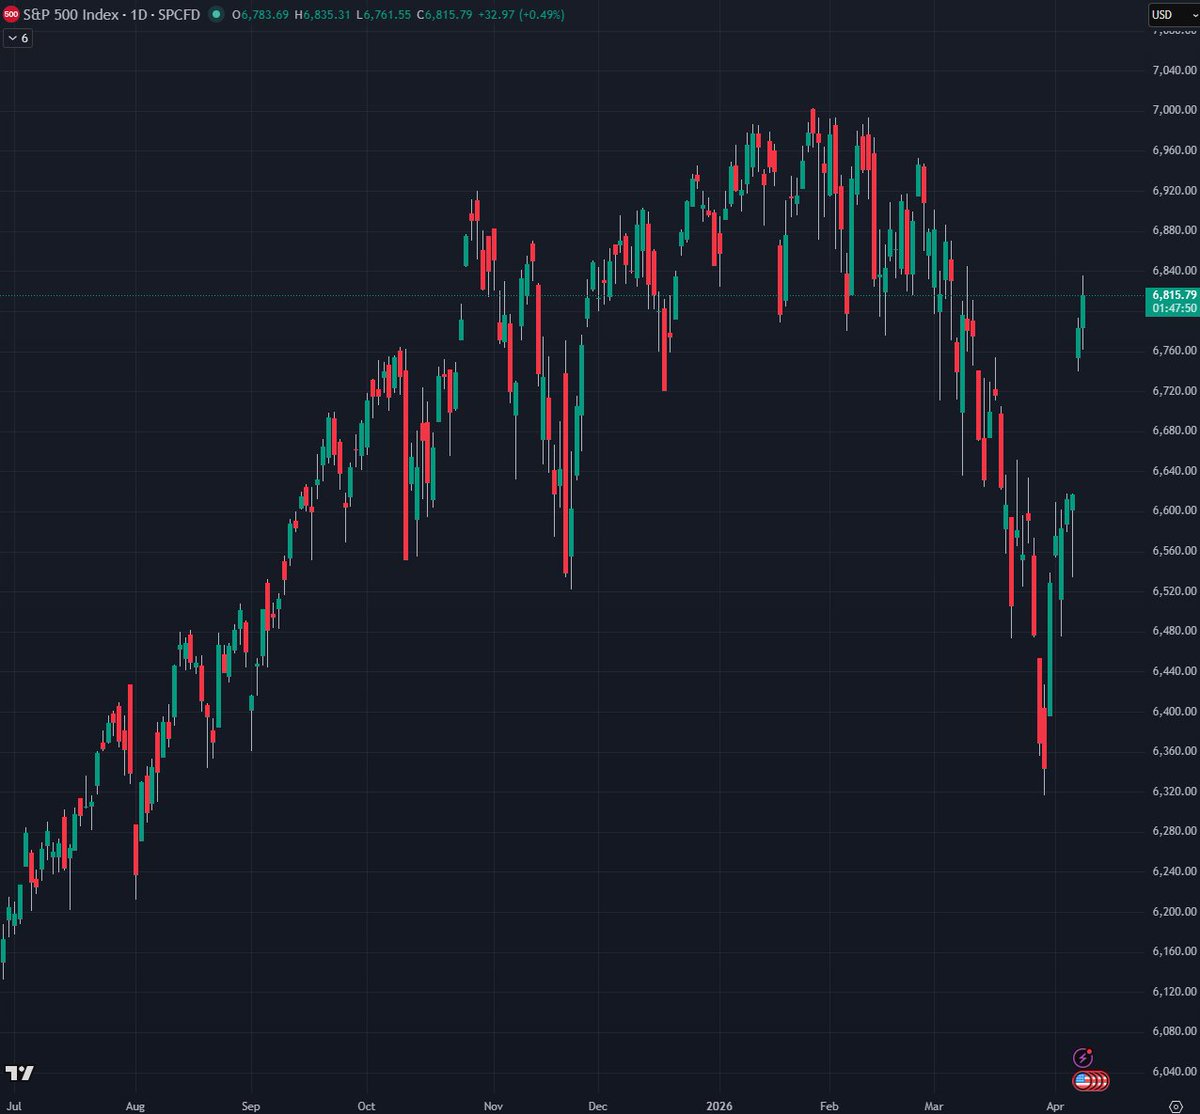Click the 6,640.00 price scale label

click(x=1174, y=471)
